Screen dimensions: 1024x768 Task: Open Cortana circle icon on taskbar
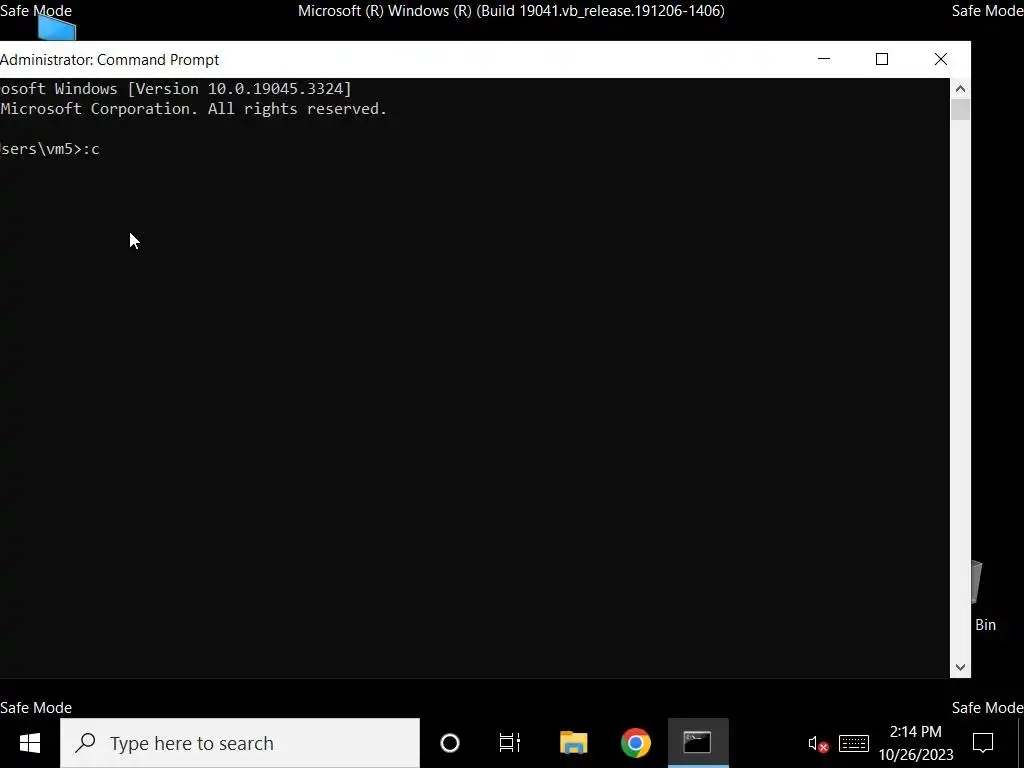[x=450, y=743]
